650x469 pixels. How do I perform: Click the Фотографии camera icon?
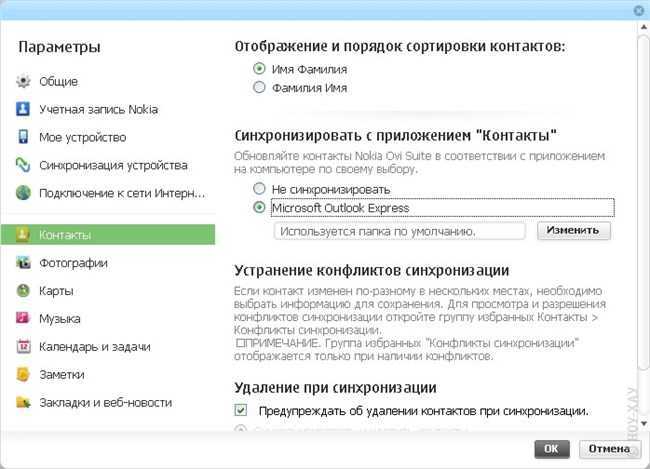click(23, 262)
